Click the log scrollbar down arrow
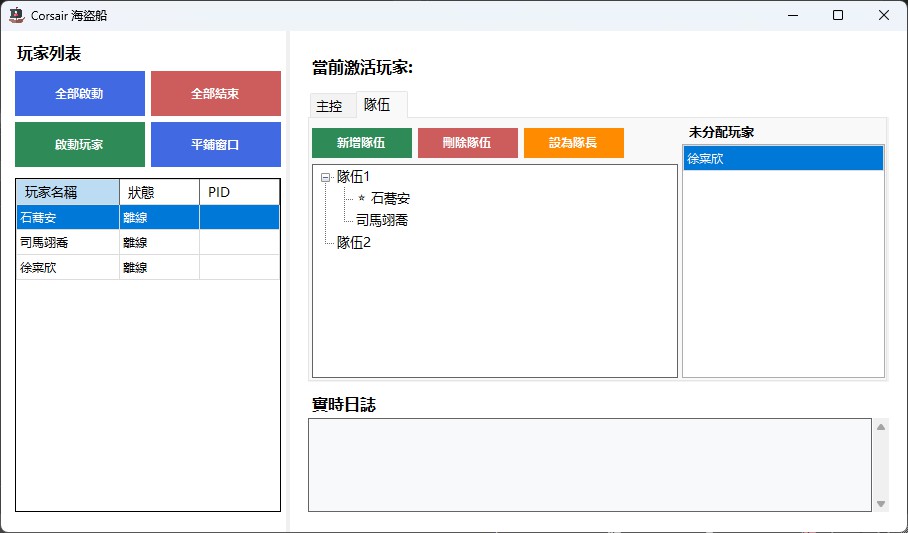 tap(880, 504)
